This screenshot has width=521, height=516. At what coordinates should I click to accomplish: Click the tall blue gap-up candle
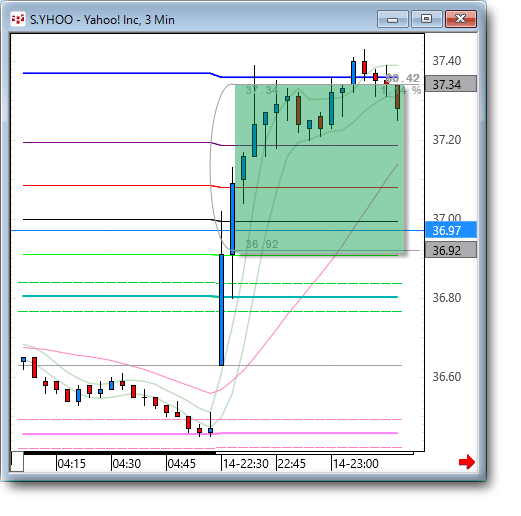point(221,310)
